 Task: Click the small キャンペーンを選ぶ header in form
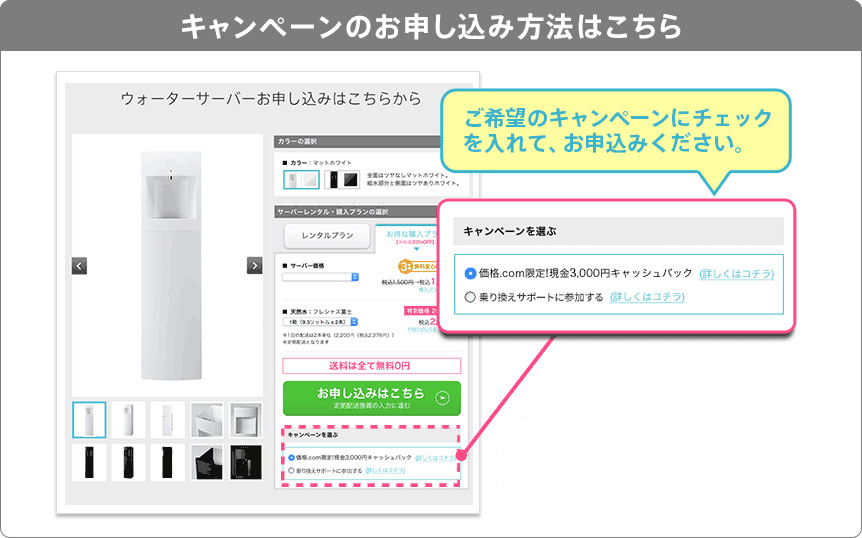[x=372, y=435]
